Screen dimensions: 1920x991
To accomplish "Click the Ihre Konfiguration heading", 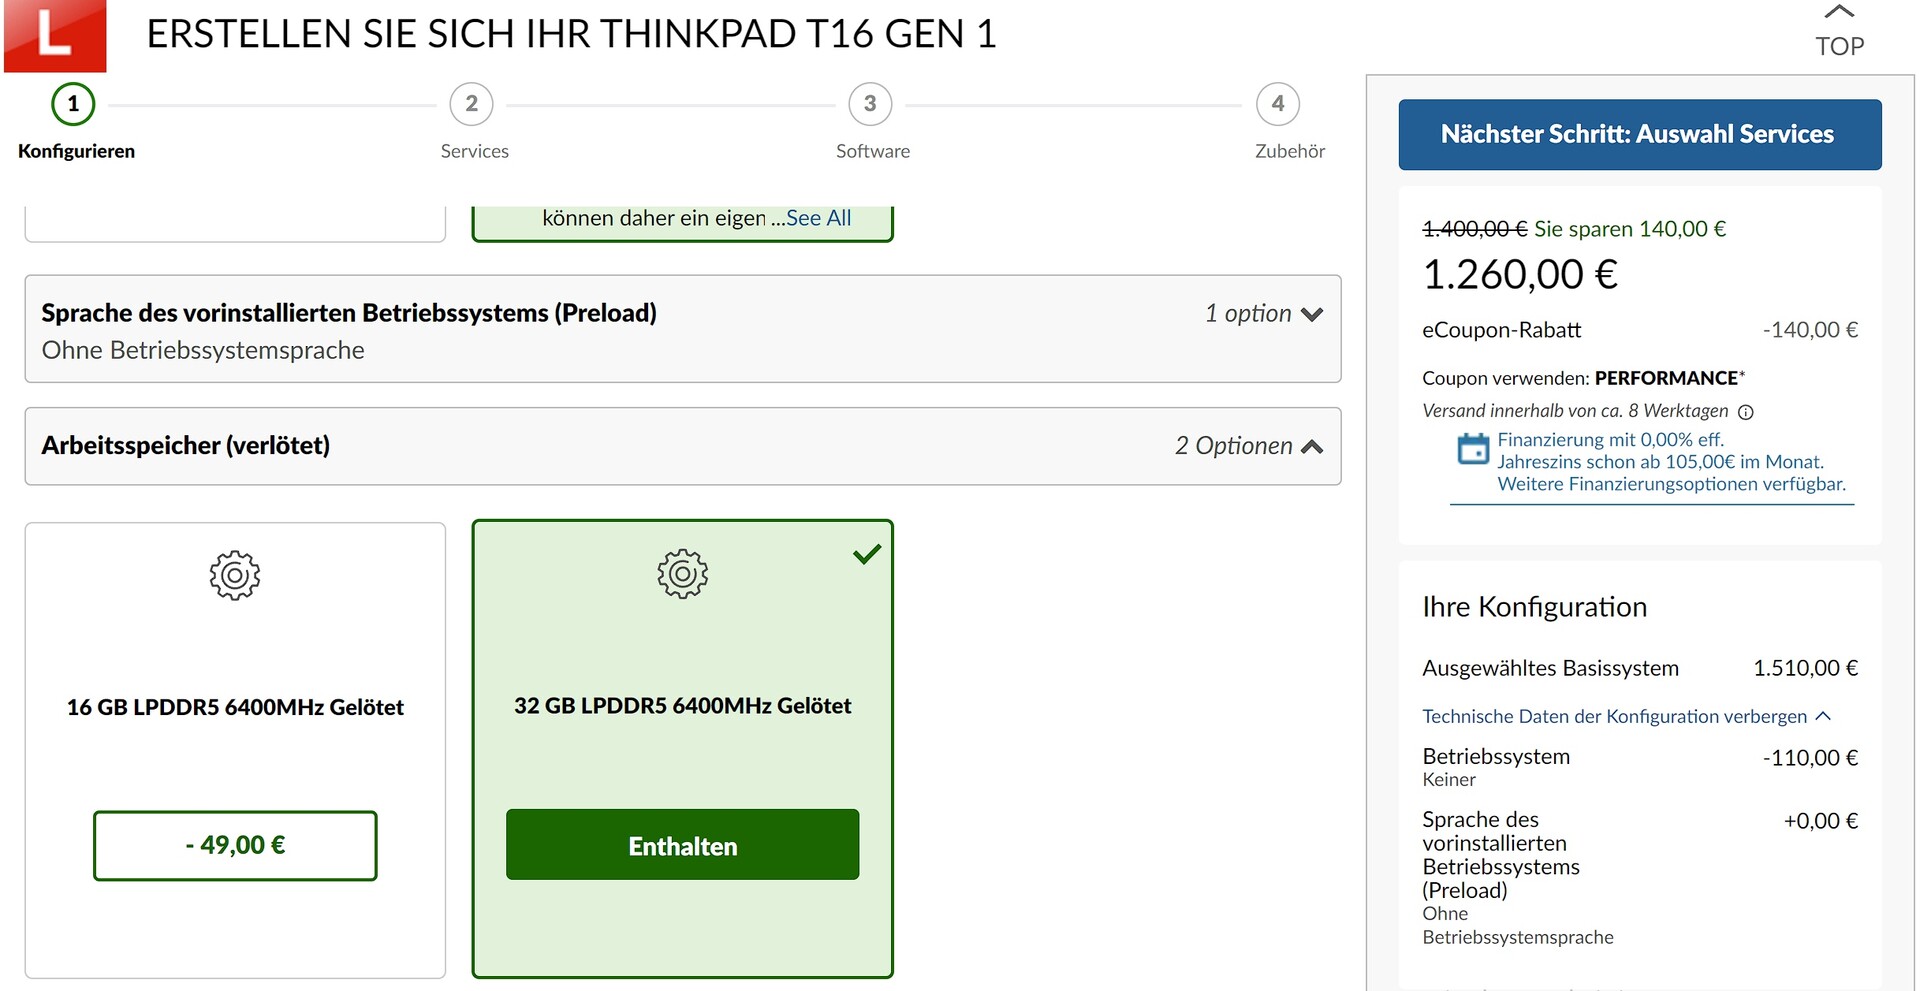I will click(1535, 607).
